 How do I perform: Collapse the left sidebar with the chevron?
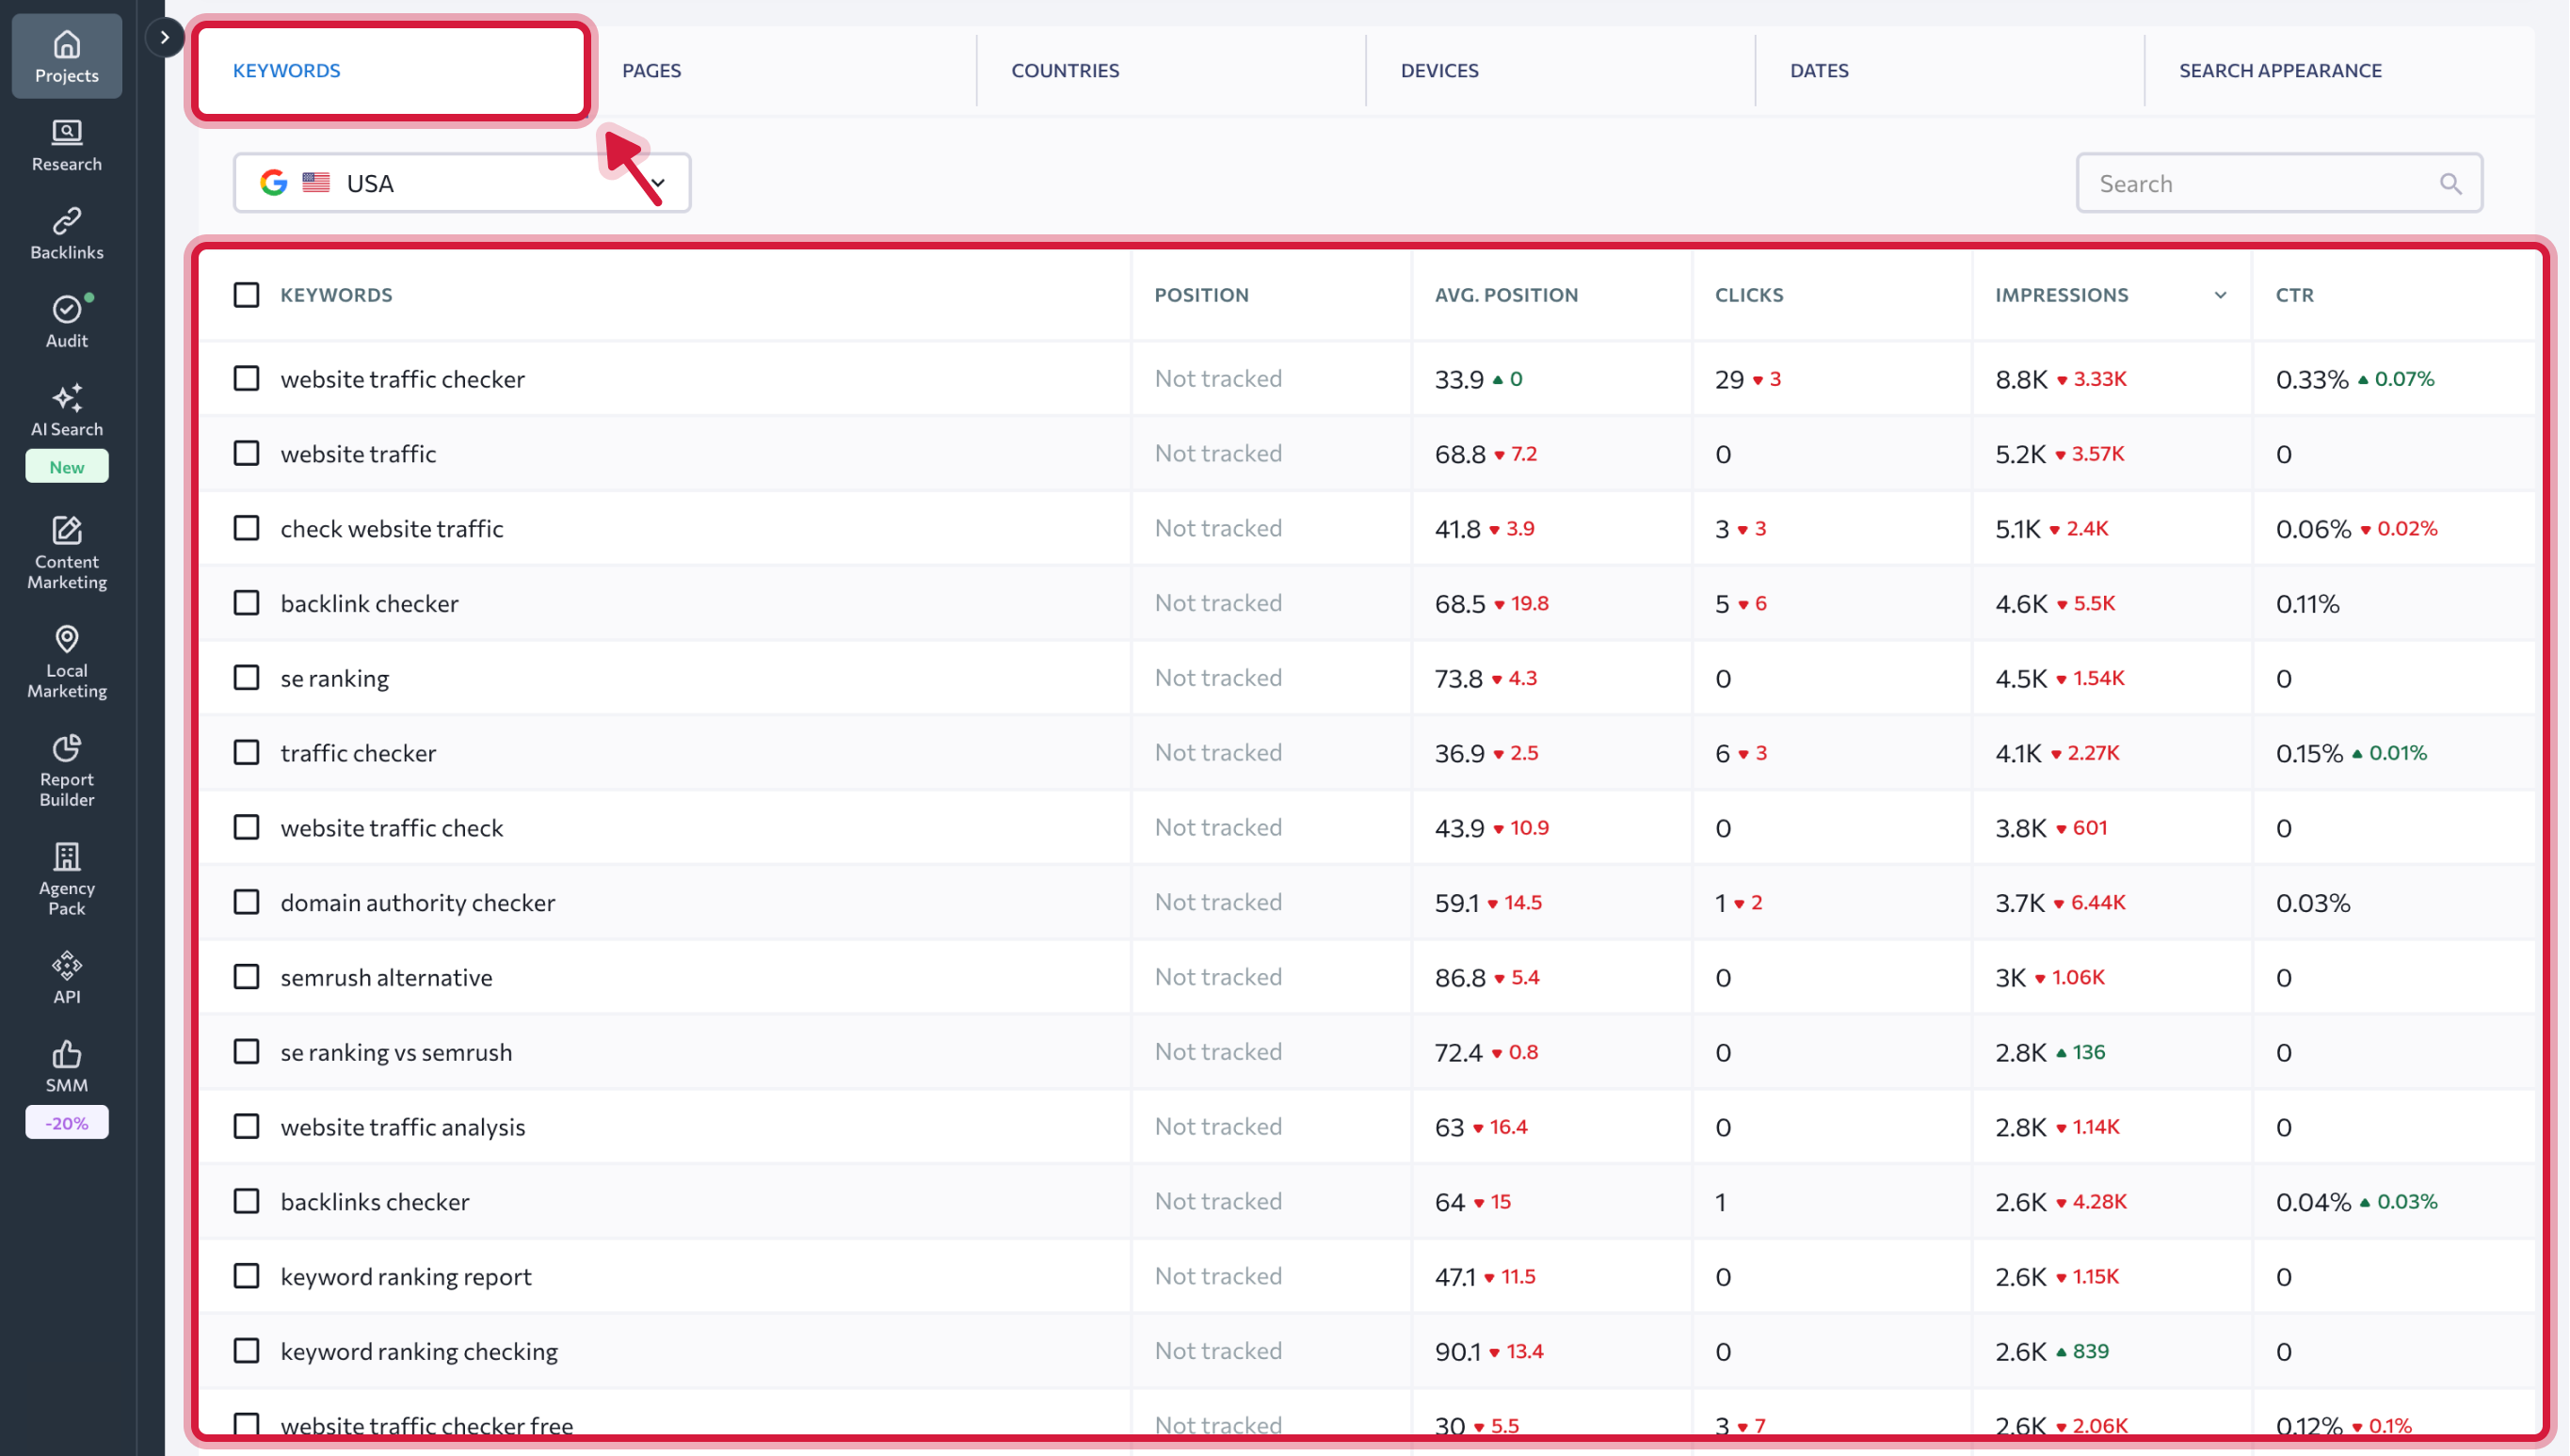pos(164,37)
